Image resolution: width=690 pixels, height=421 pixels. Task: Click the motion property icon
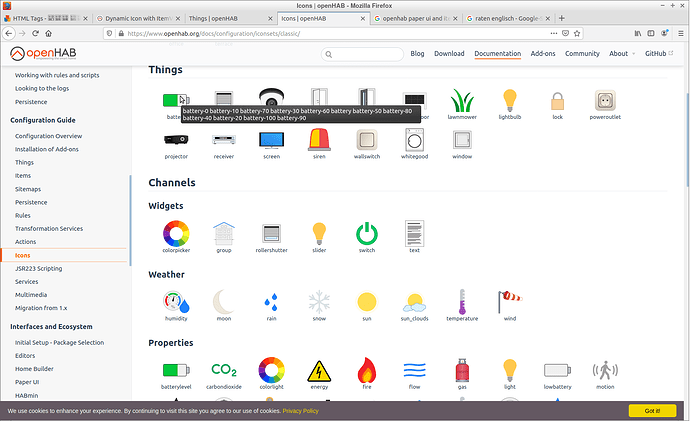coord(605,370)
